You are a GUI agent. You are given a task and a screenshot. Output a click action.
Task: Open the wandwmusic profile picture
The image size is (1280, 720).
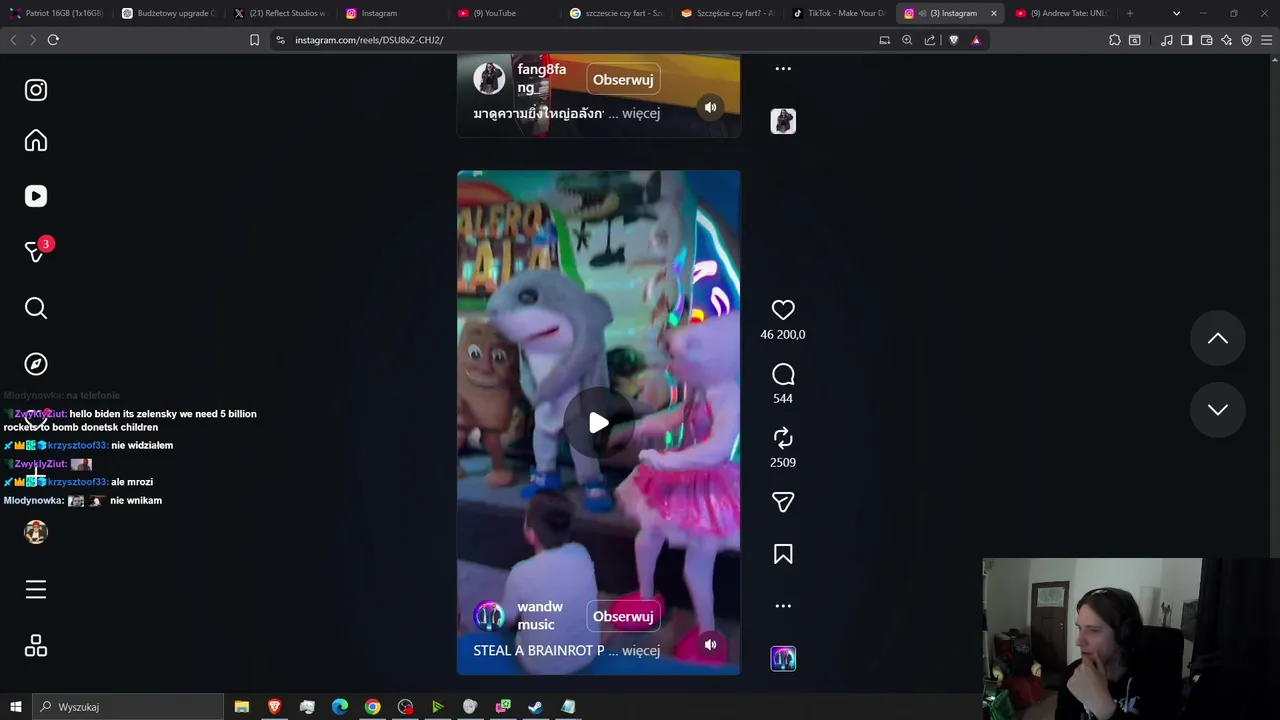point(489,616)
